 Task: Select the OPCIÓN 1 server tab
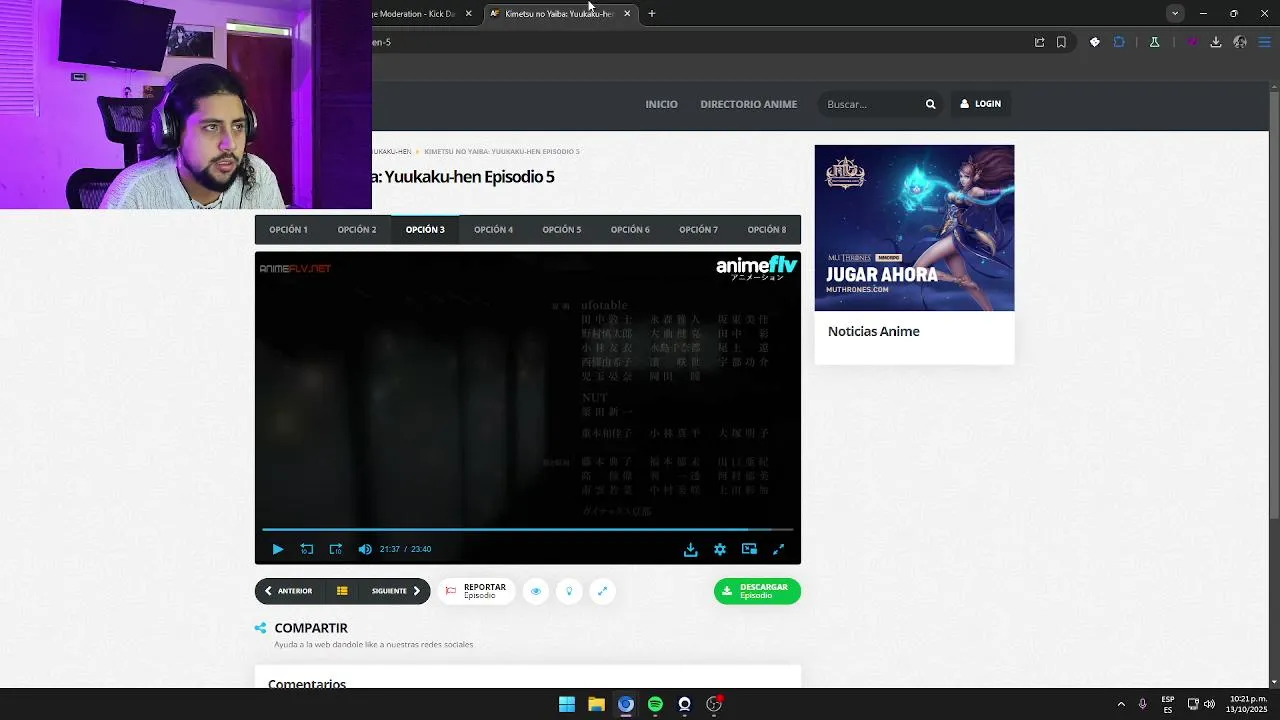288,230
